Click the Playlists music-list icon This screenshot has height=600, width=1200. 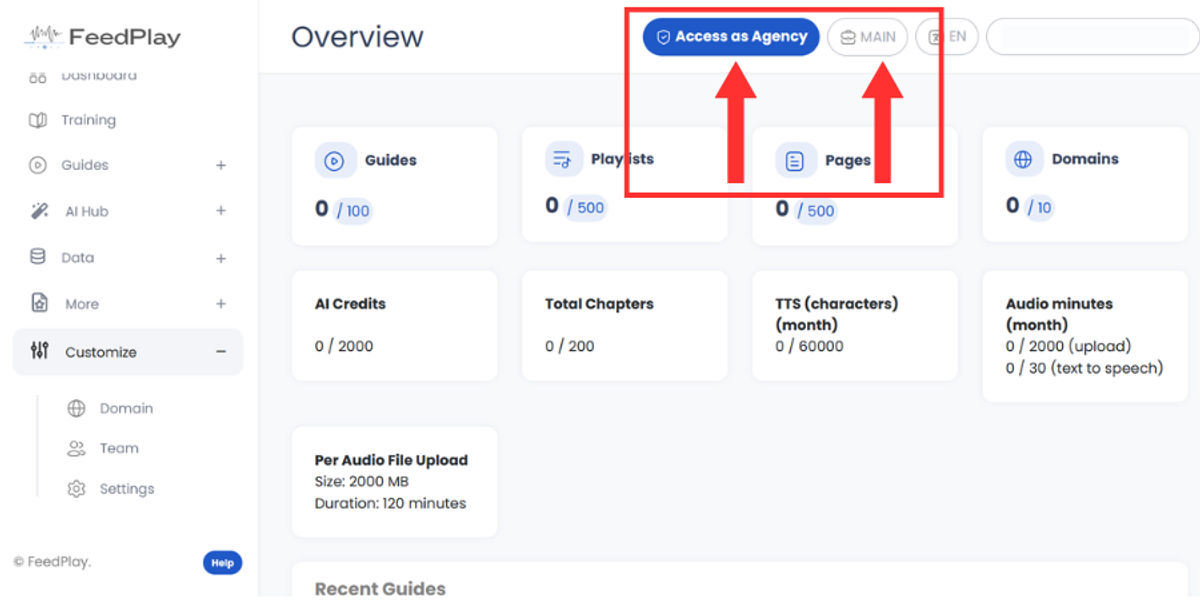pyautogui.click(x=564, y=159)
